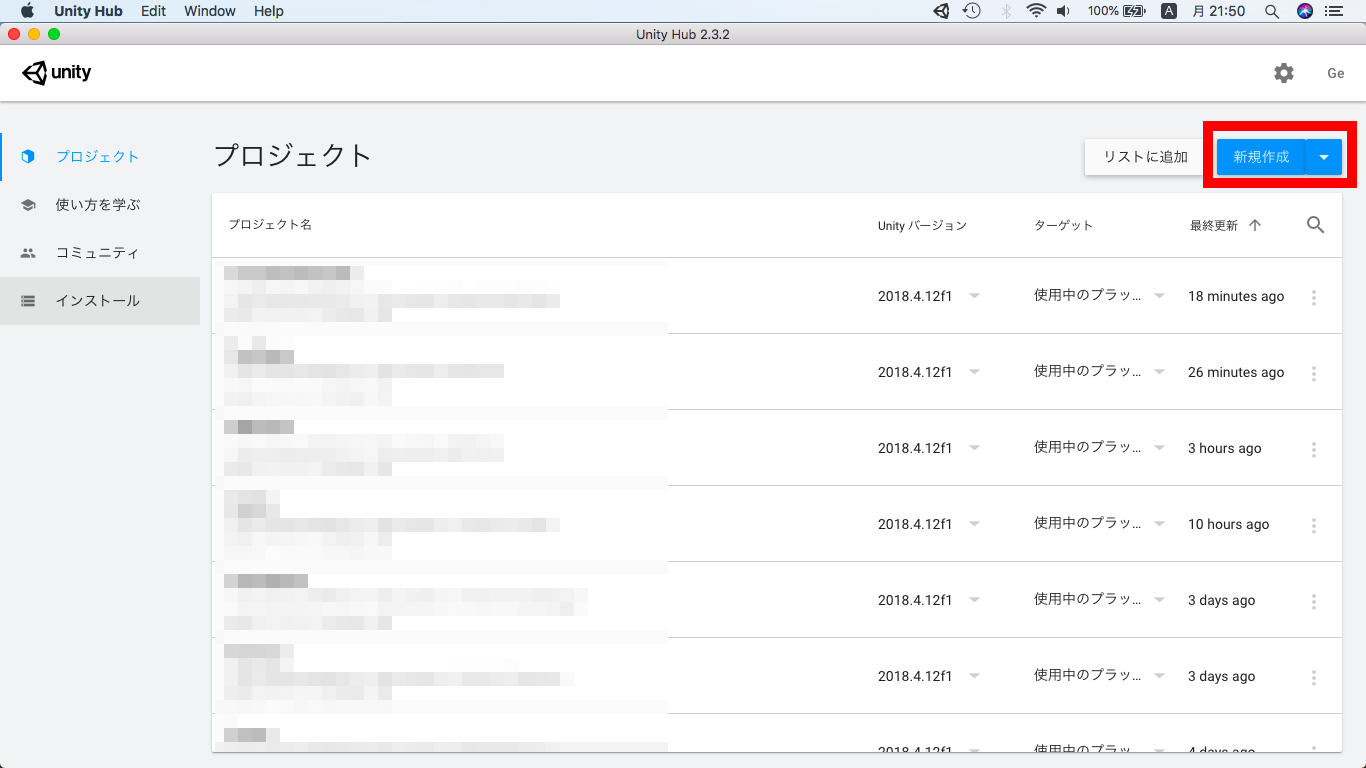The width and height of the screenshot is (1366, 768).
Task: Open the Help menu
Action: tap(269, 11)
